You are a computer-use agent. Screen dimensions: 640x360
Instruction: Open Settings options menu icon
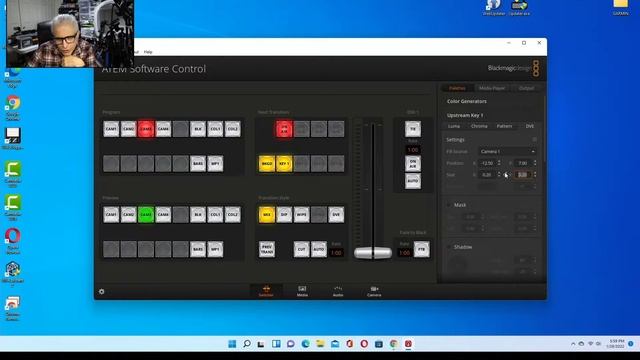pos(534,140)
